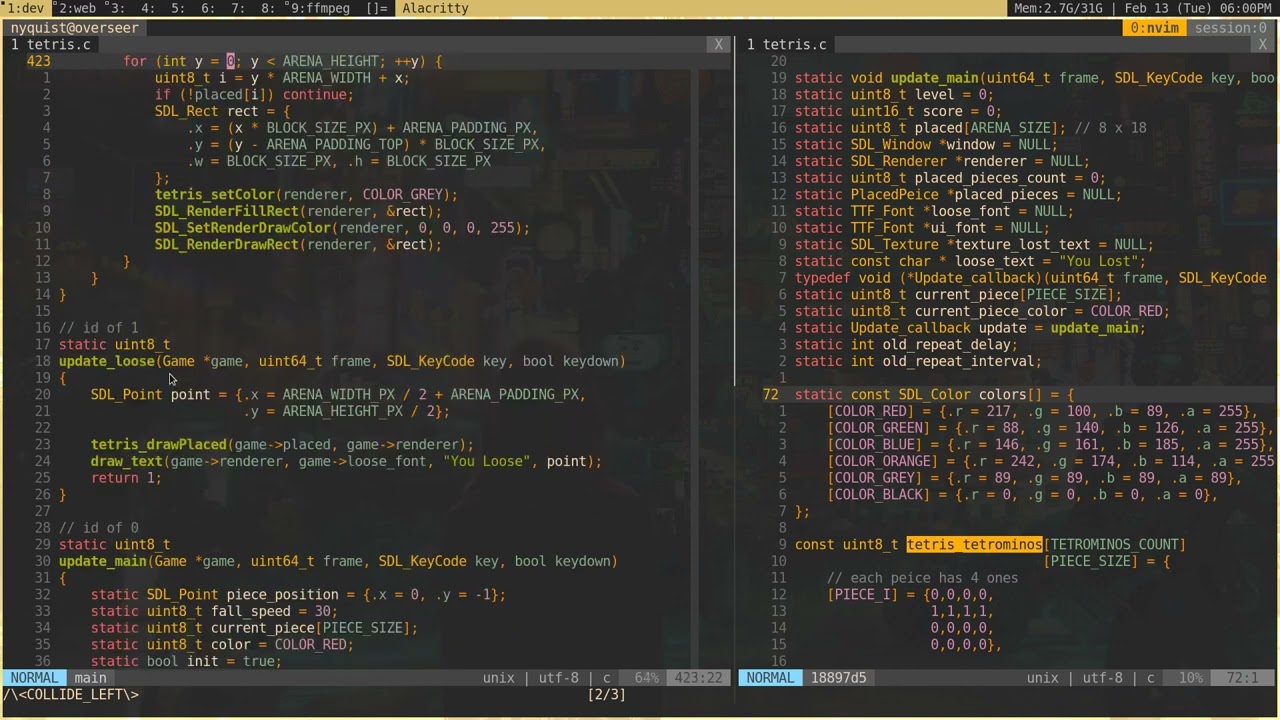The width and height of the screenshot is (1280, 720).
Task: Click the Mem:2.7G/31G memory indicator
Action: point(1062,8)
